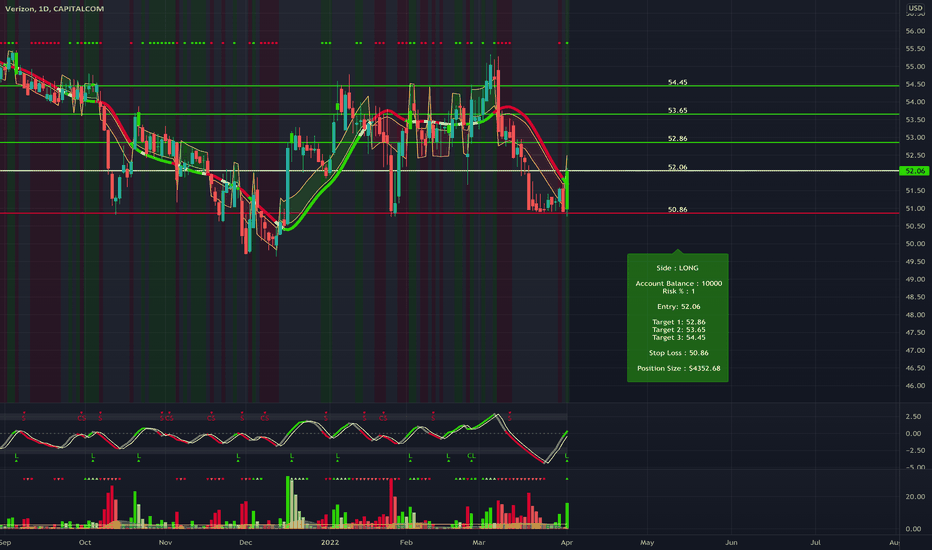The width and height of the screenshot is (932, 550).
Task: Click the 50.86 label beside red line
Action: tap(678, 209)
